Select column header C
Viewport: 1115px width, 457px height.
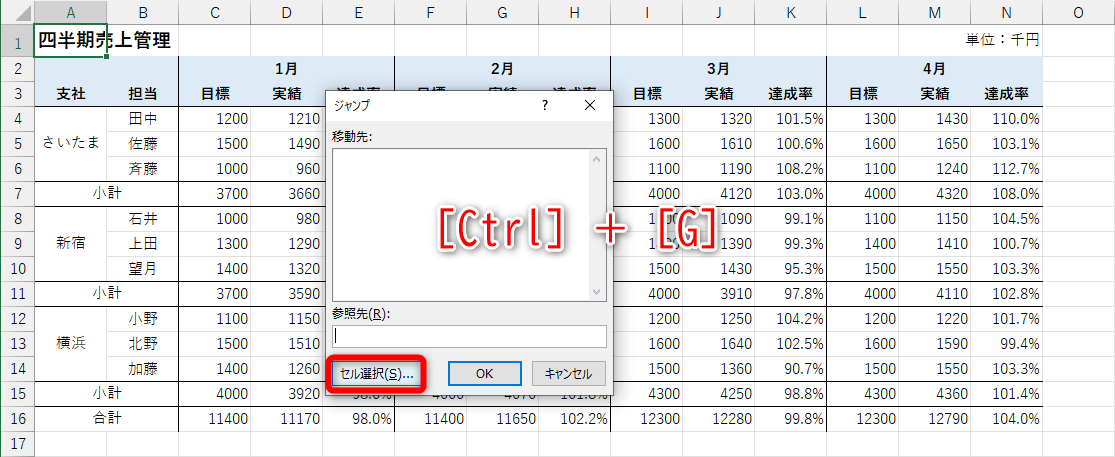(x=215, y=11)
